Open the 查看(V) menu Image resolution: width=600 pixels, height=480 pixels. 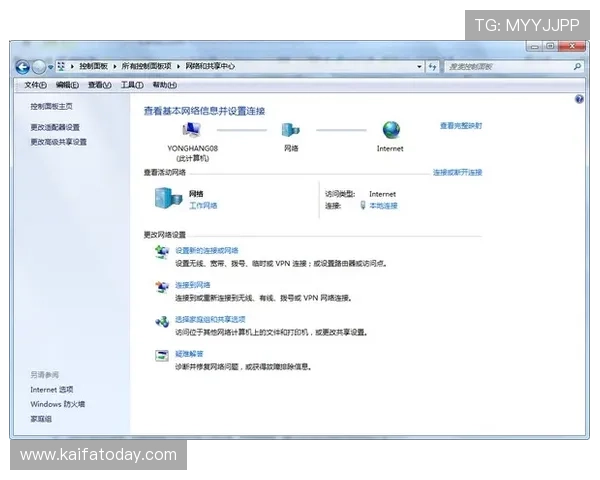(99, 85)
